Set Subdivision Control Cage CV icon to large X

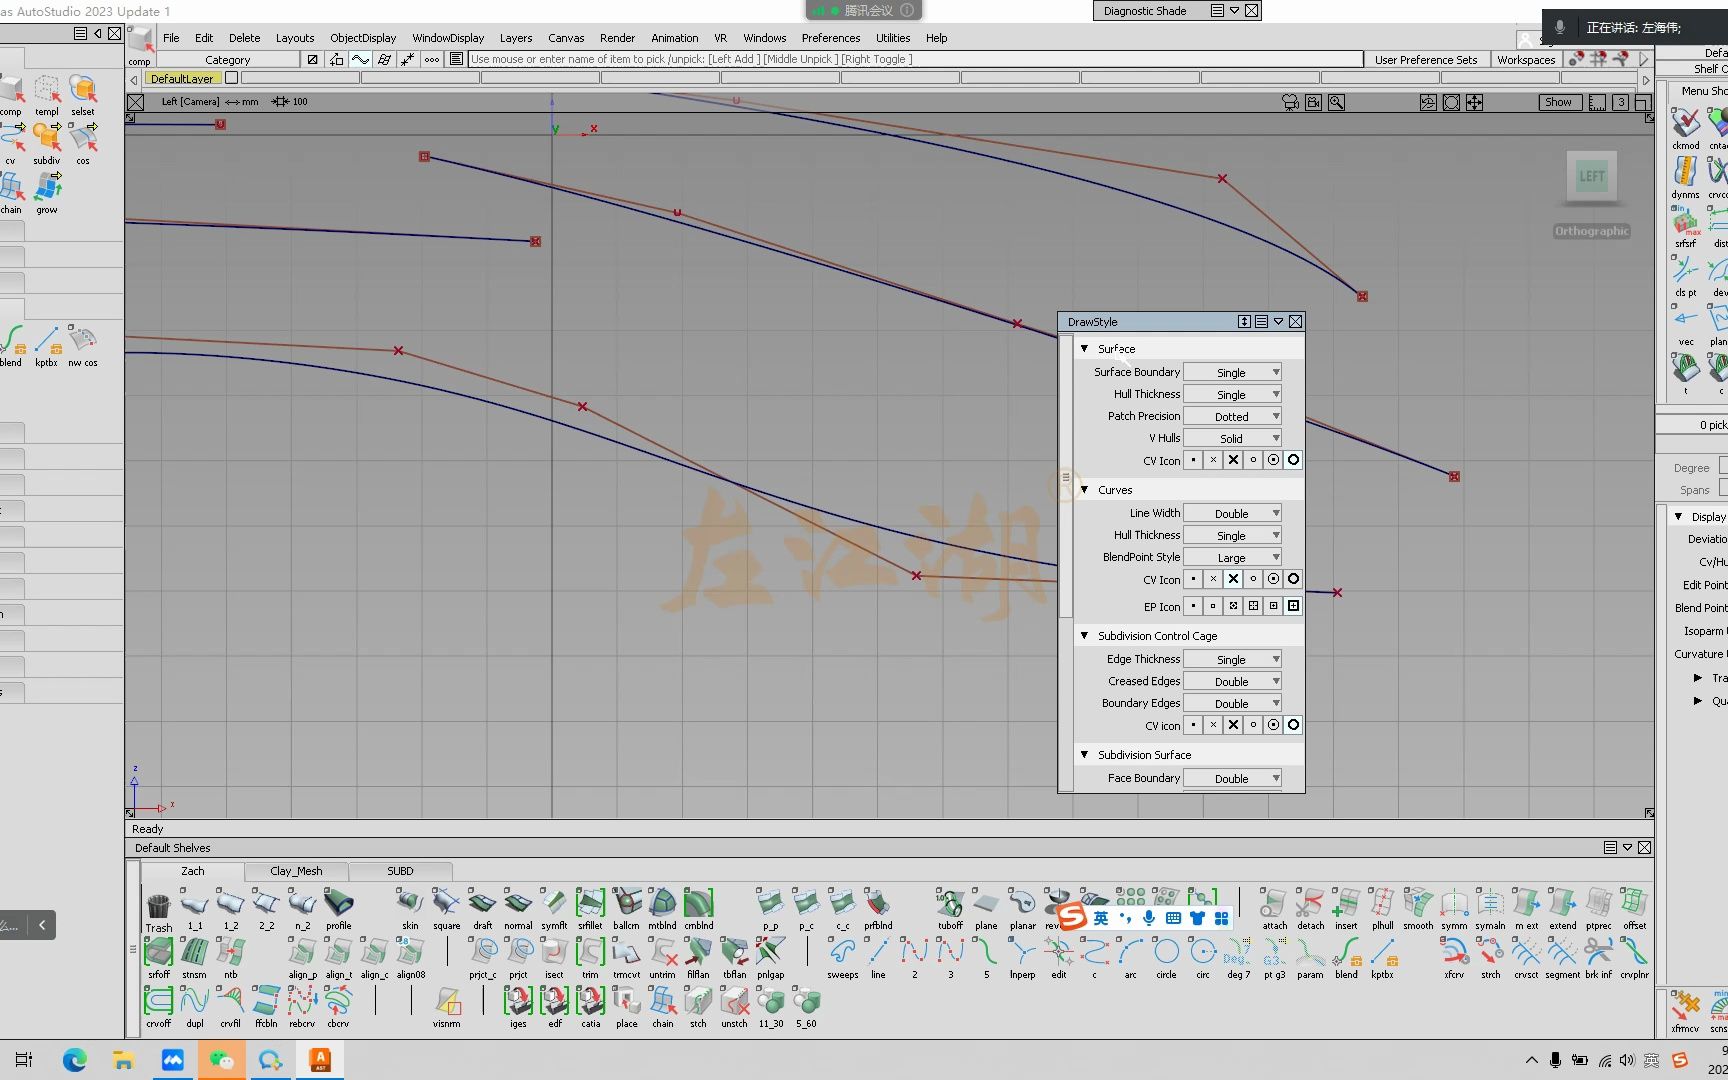coord(1233,725)
